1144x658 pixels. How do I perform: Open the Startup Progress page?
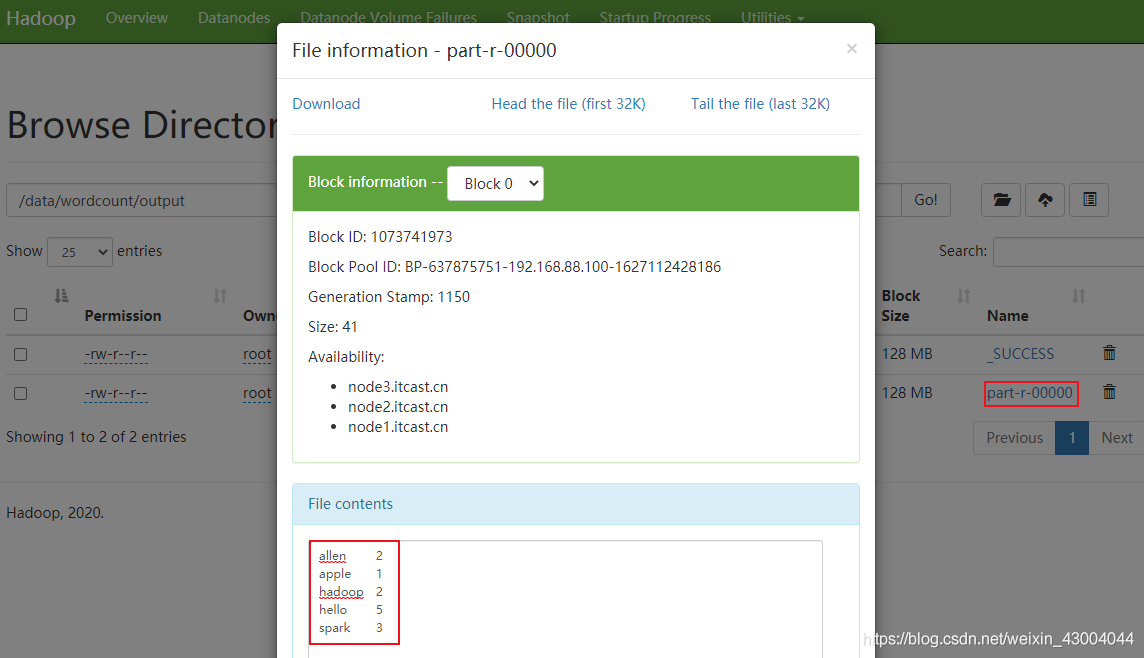(654, 18)
